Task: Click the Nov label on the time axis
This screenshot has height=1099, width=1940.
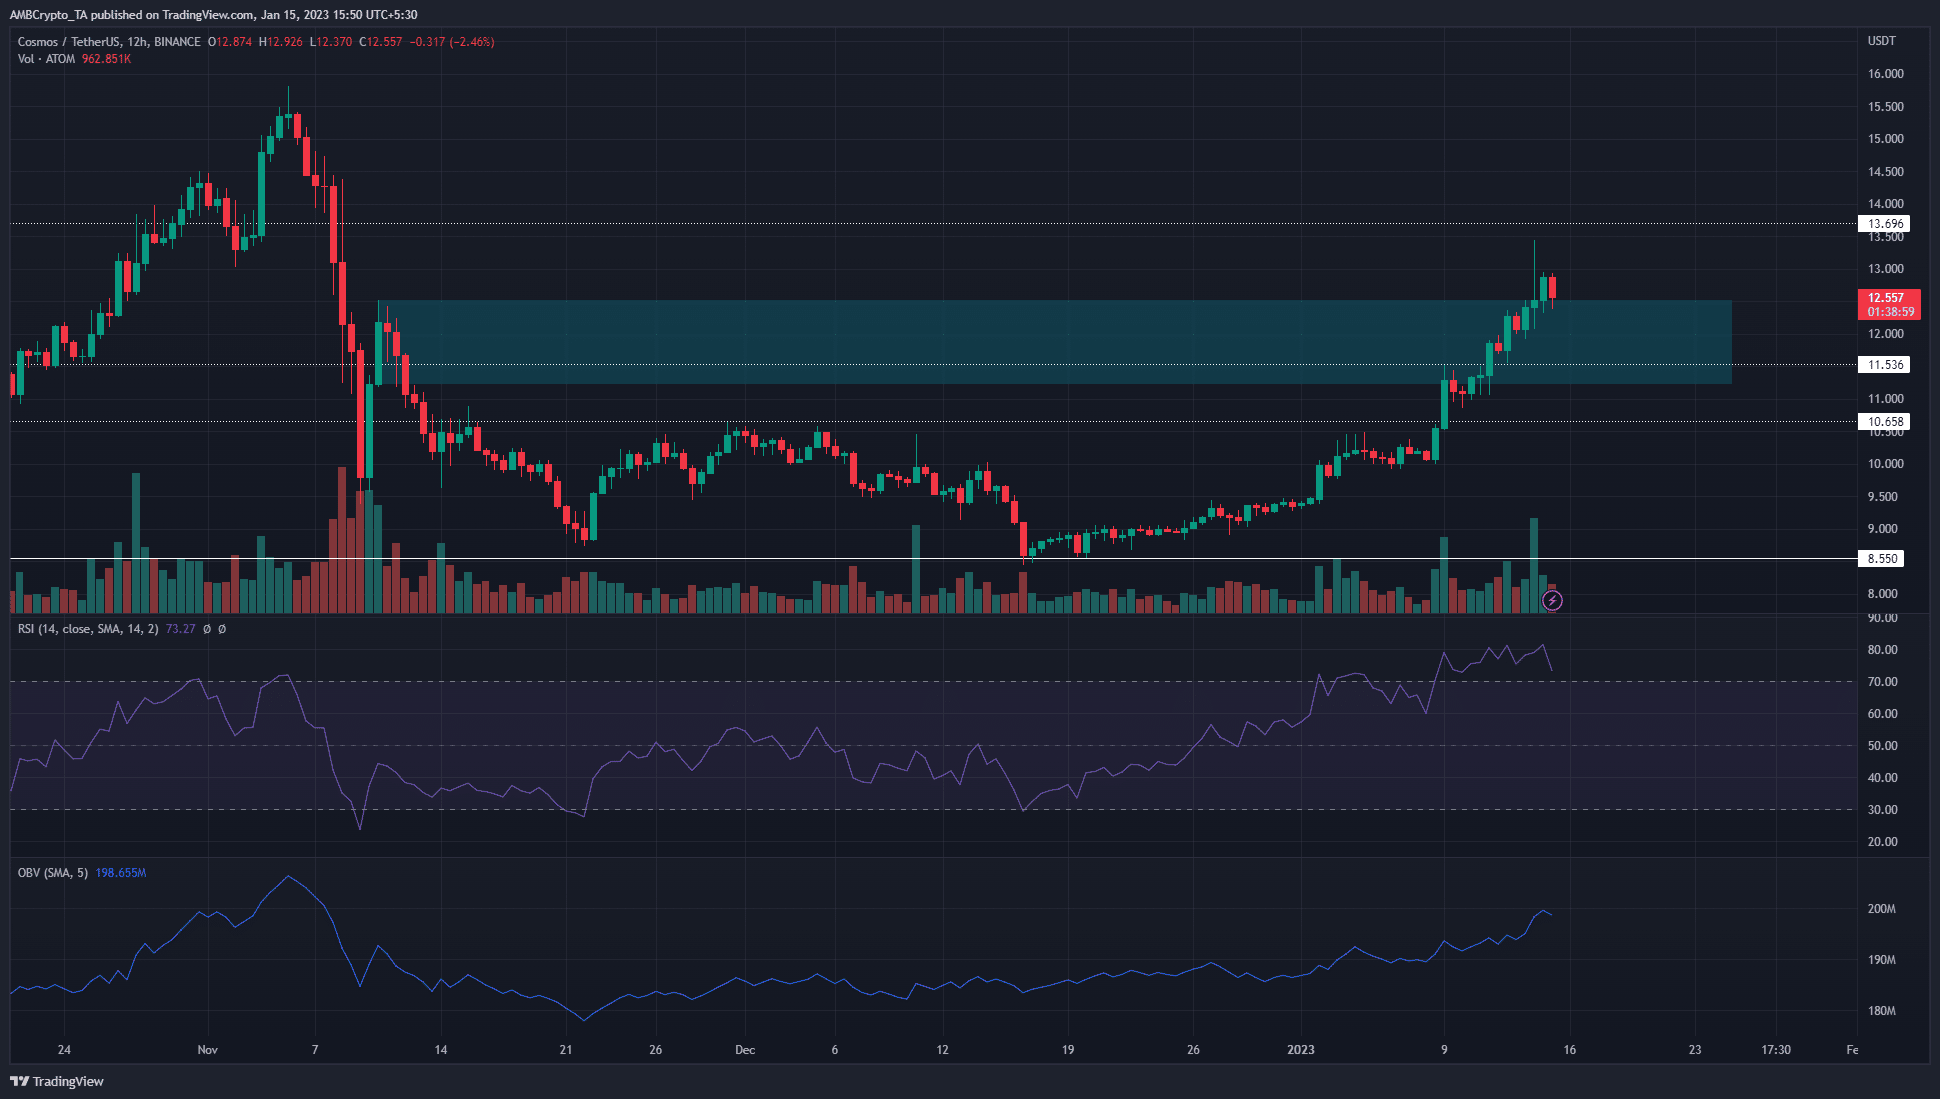Action: click(x=208, y=1050)
